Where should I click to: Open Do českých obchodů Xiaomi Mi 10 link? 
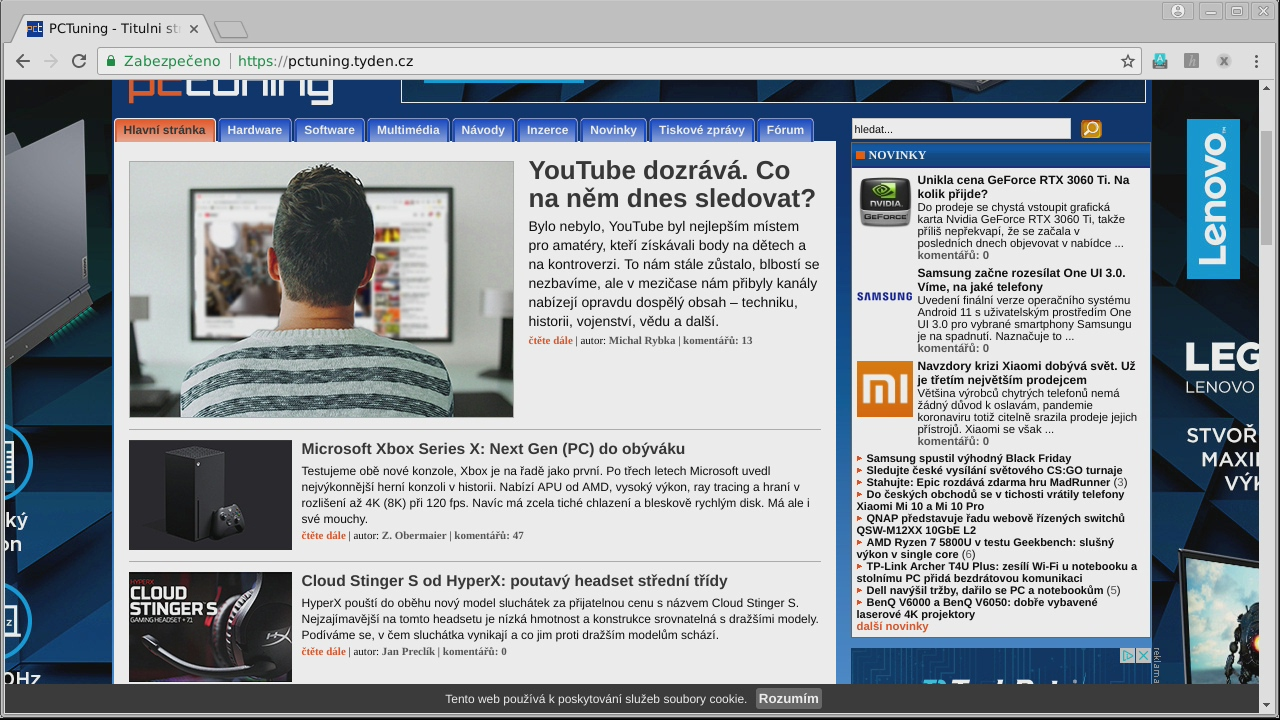click(990, 500)
